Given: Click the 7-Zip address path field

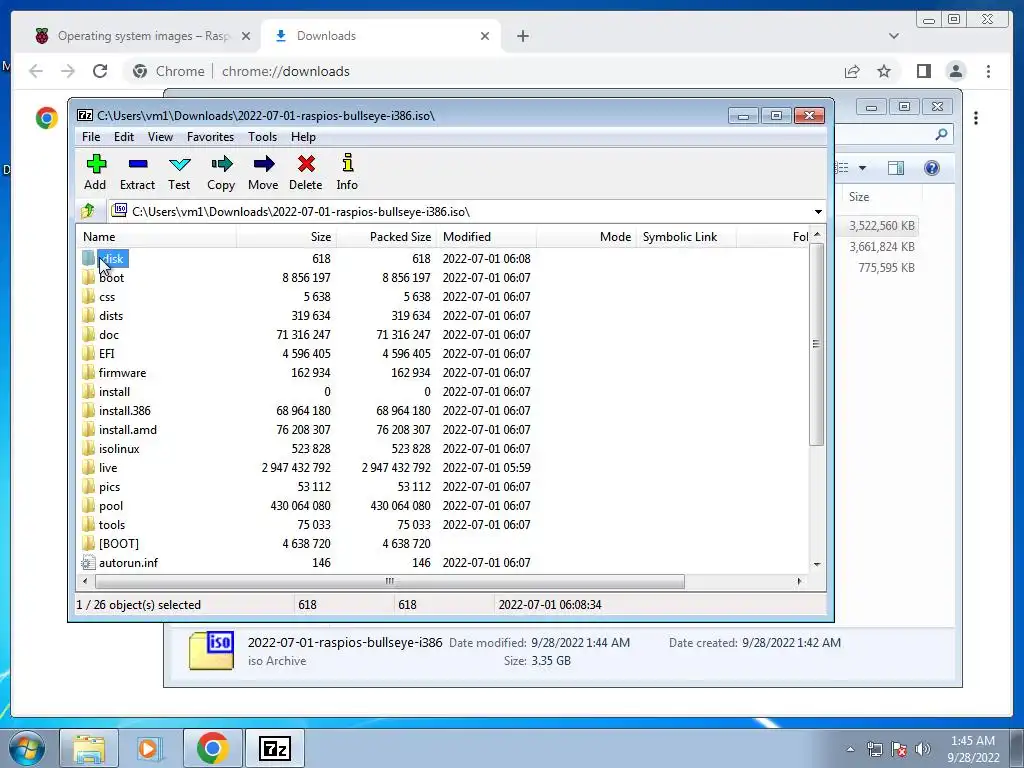Looking at the screenshot, I should coord(460,212).
